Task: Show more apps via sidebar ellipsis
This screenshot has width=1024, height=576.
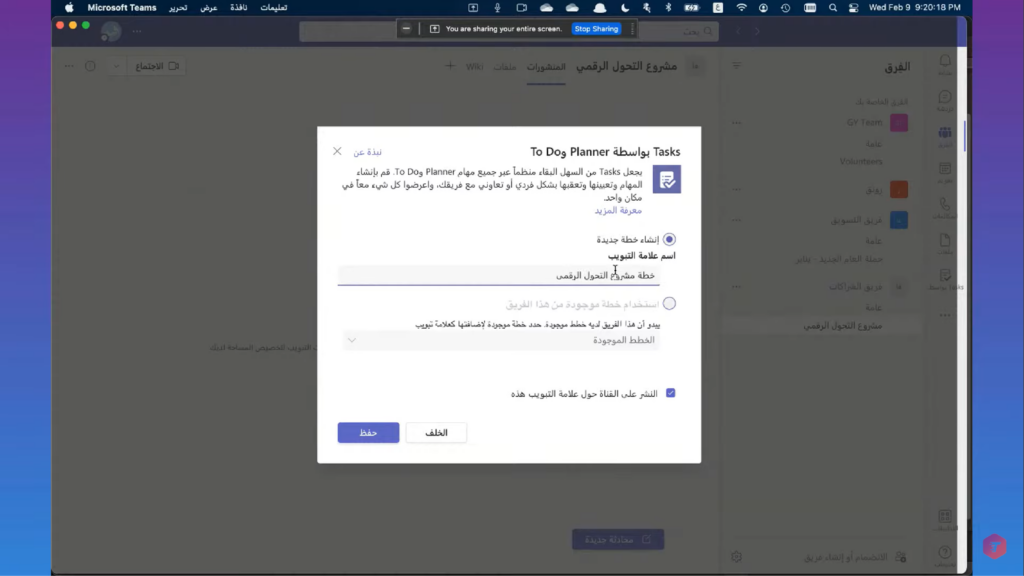Action: point(945,315)
